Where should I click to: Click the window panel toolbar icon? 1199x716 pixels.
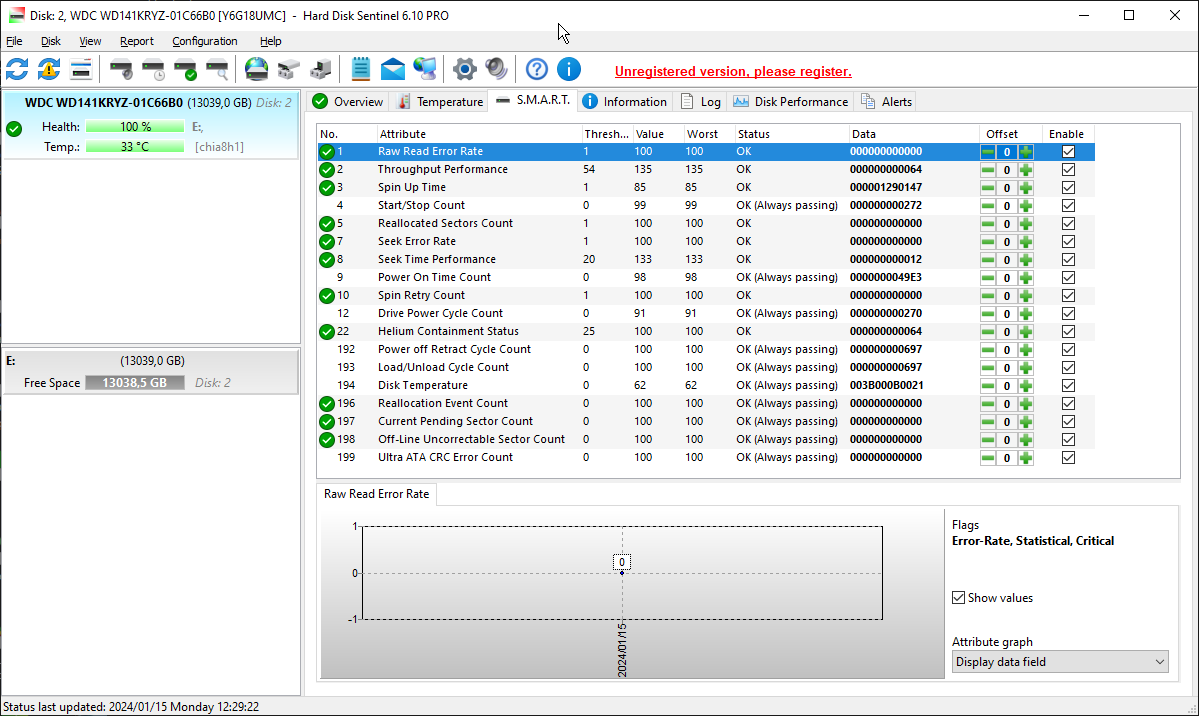coord(81,70)
